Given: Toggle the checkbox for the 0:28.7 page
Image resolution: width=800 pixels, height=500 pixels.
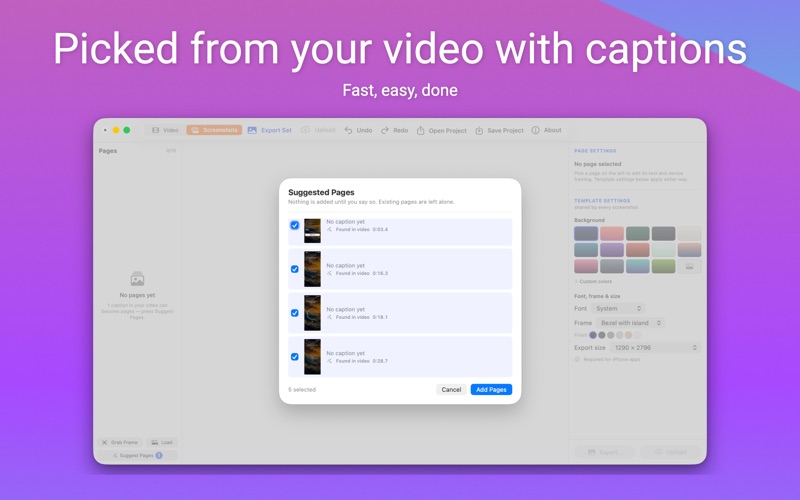Looking at the screenshot, I should (294, 357).
